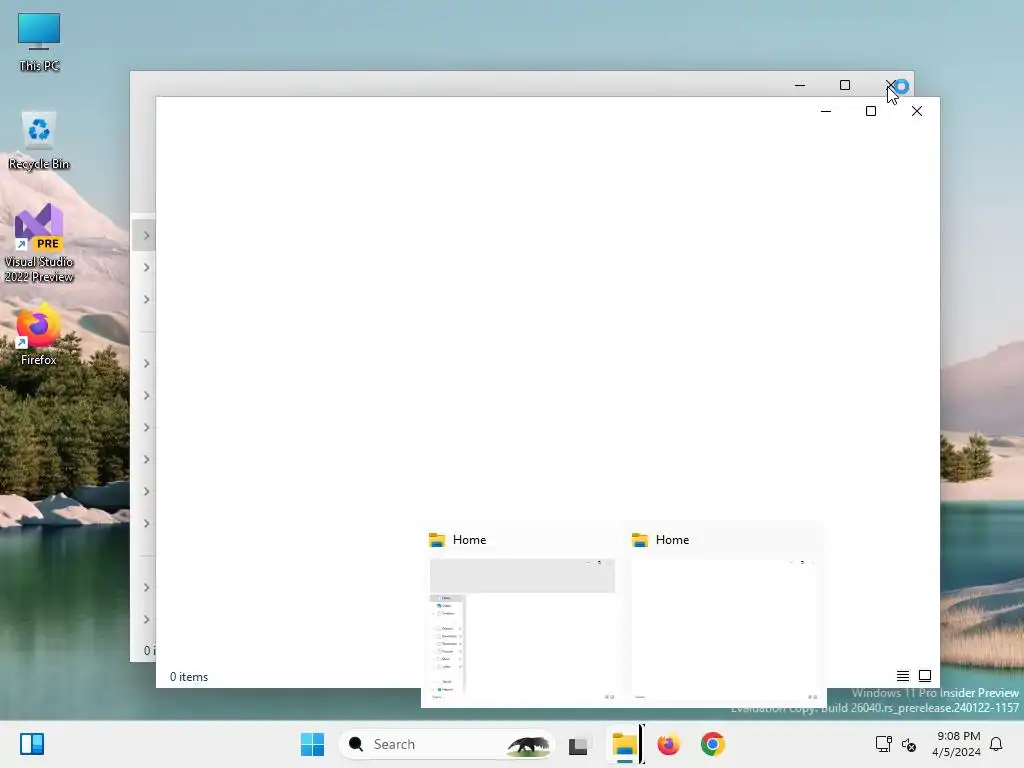
Task: Close the back Explorer window
Action: 890,85
